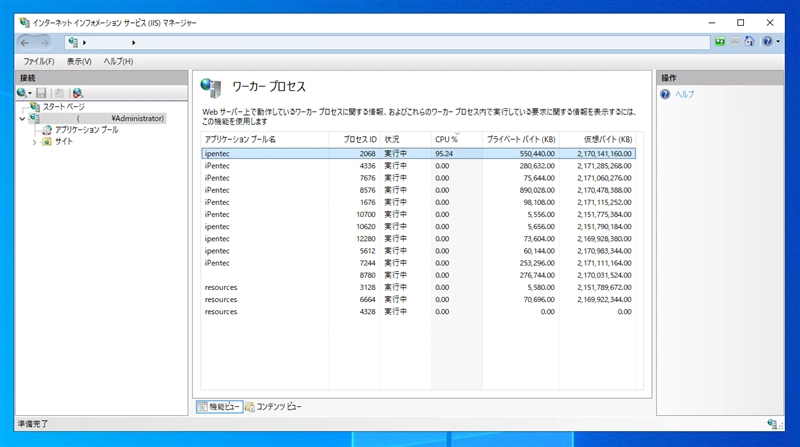Click the address bar breadcrumb field
The image size is (800, 447).
[x=388, y=42]
